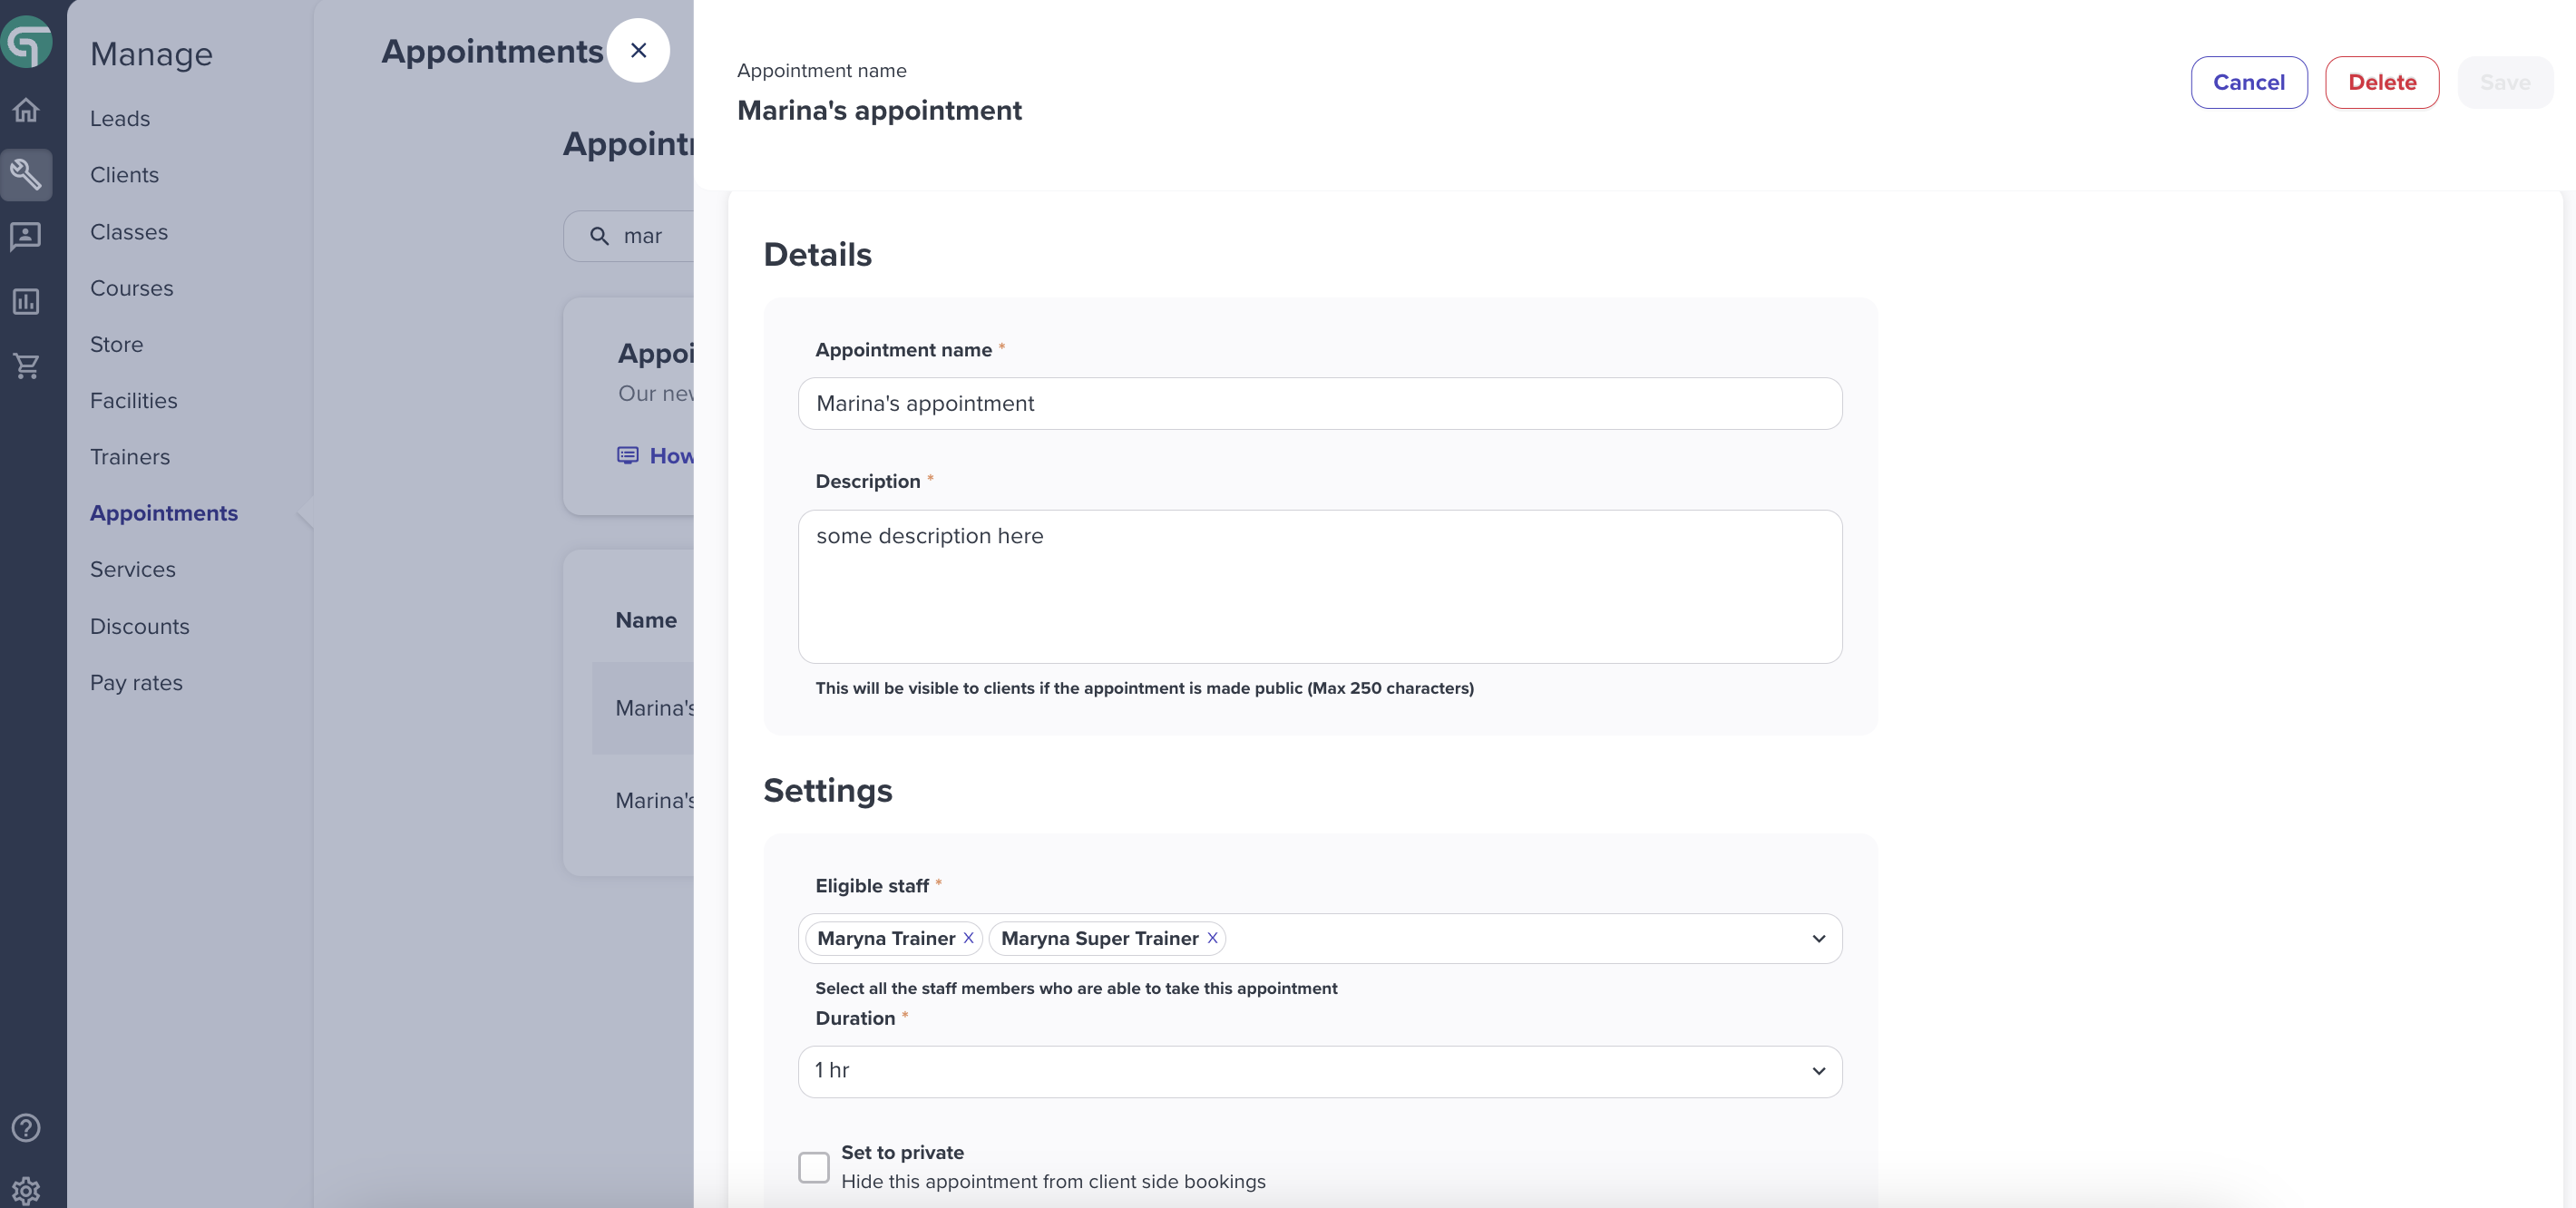The height and width of the screenshot is (1208, 2576).
Task: Open the shopping cart icon
Action: pos(26,366)
